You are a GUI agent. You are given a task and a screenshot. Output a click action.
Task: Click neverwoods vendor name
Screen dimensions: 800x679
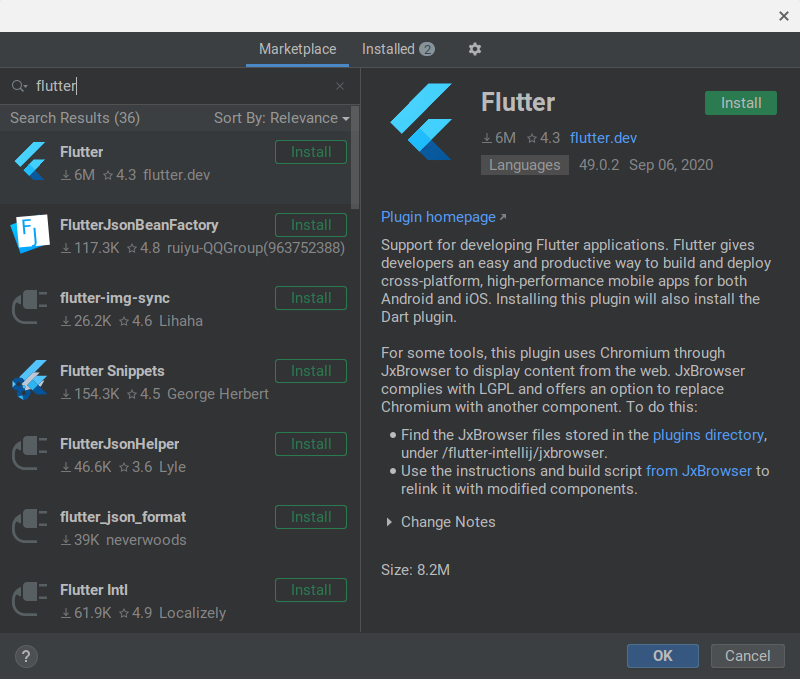(x=146, y=540)
